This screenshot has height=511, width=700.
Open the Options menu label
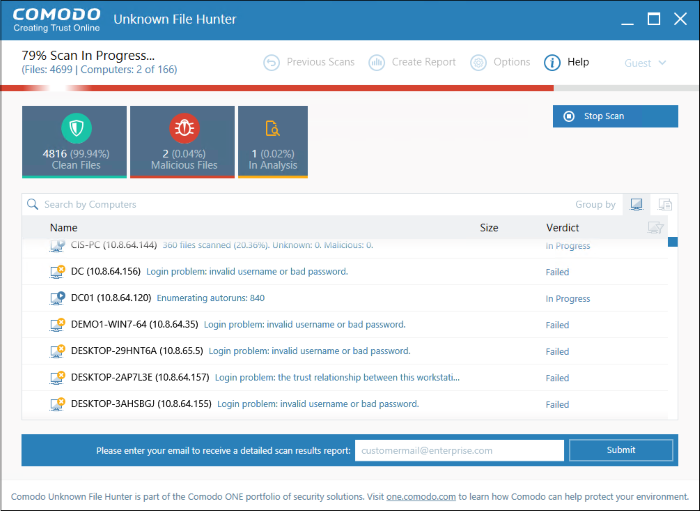click(512, 62)
